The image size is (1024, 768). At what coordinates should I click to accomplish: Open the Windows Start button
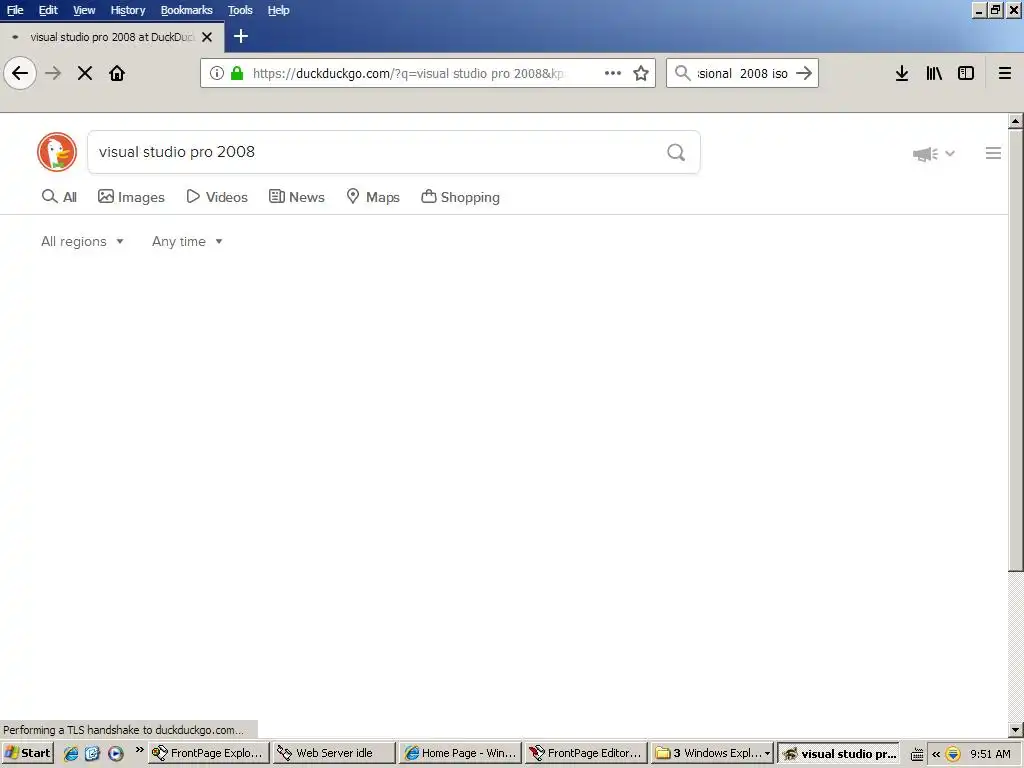pyautogui.click(x=27, y=753)
